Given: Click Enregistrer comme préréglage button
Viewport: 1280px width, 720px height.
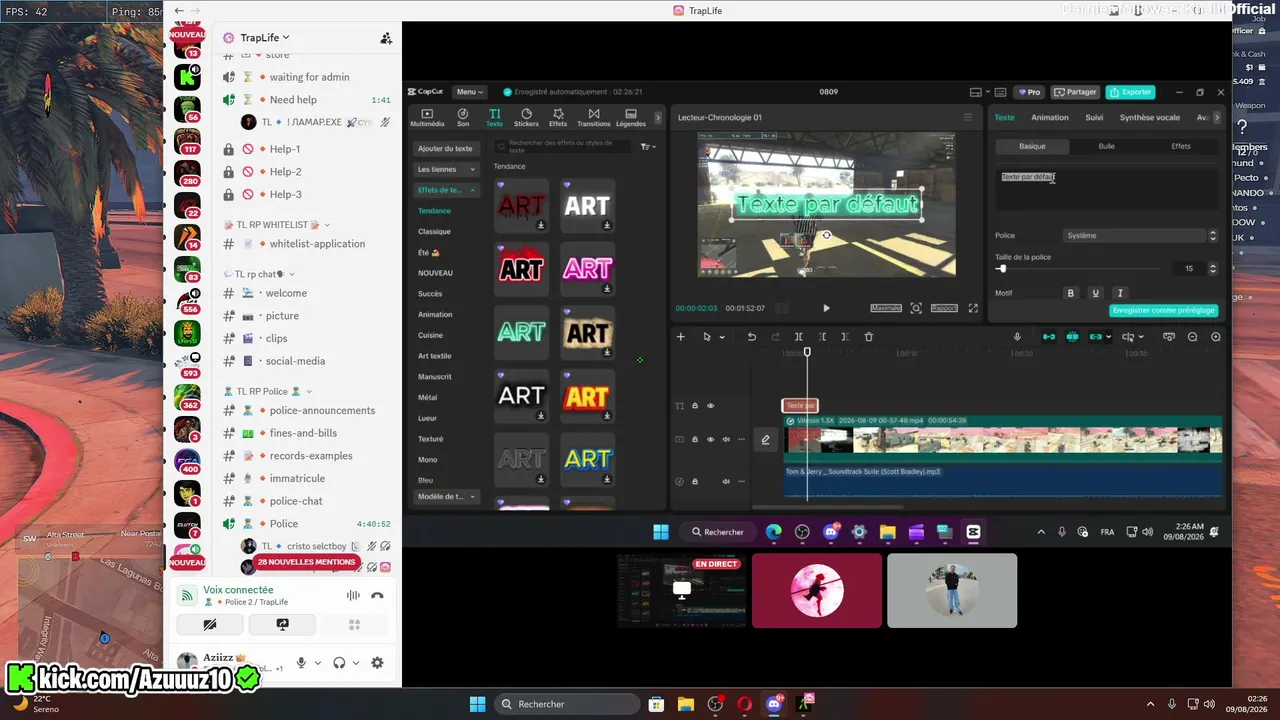Looking at the screenshot, I should tap(1163, 311).
